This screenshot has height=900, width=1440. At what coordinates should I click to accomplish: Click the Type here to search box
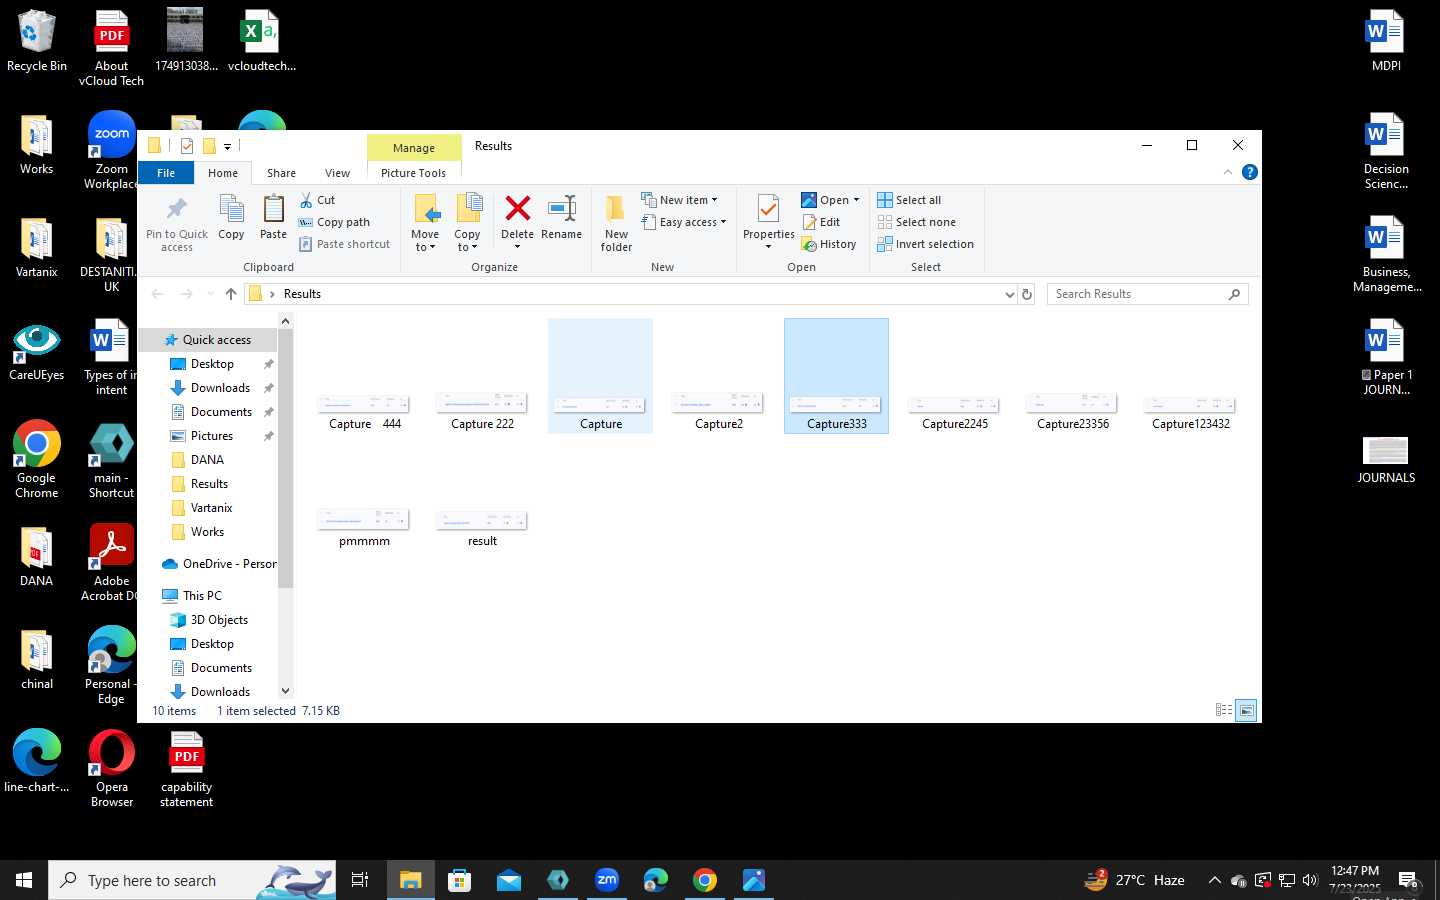192,880
